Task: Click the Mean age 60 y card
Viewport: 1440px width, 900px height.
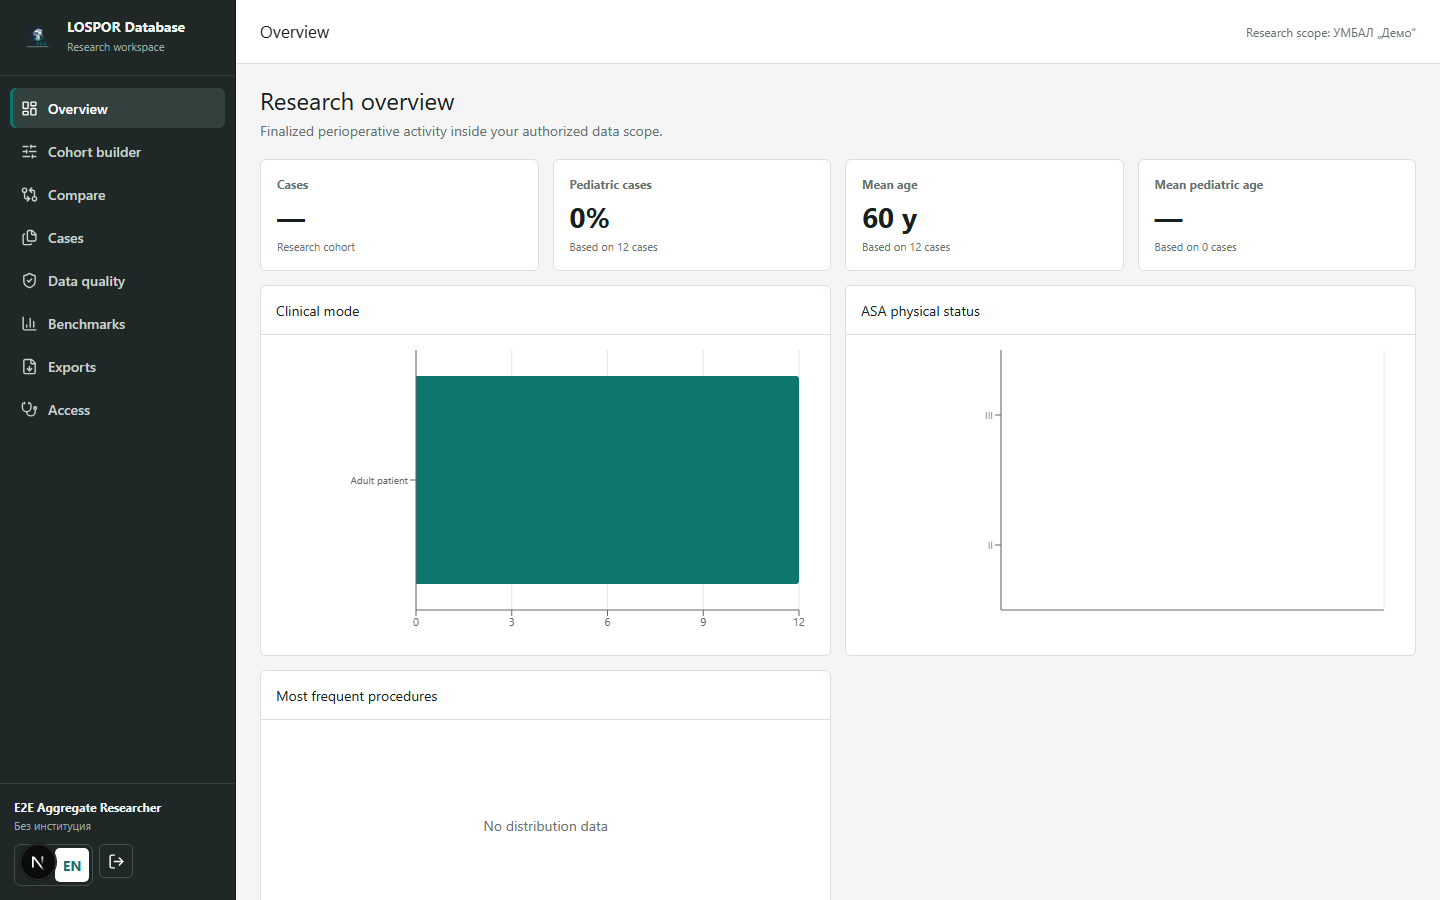Action: (x=984, y=215)
